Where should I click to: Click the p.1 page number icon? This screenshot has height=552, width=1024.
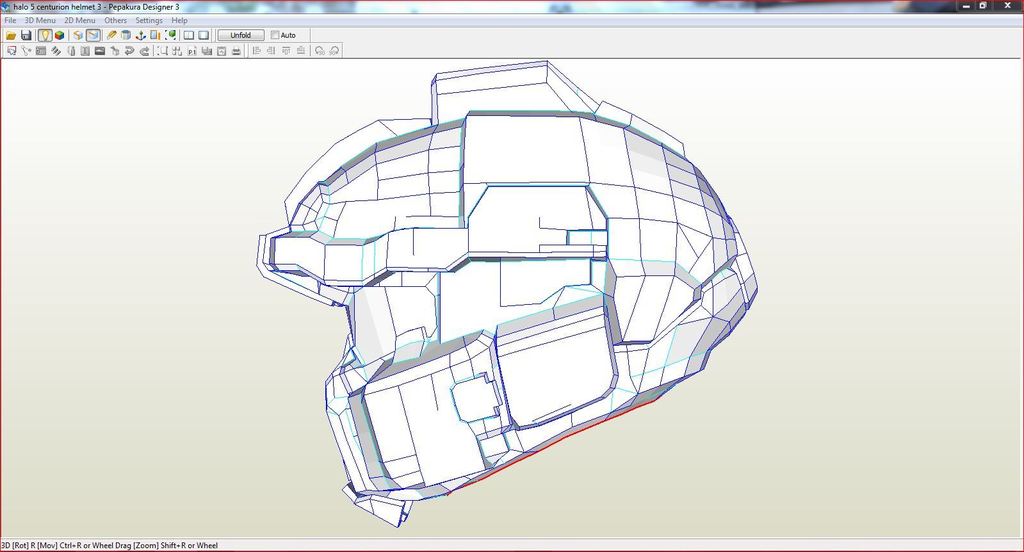tap(192, 50)
